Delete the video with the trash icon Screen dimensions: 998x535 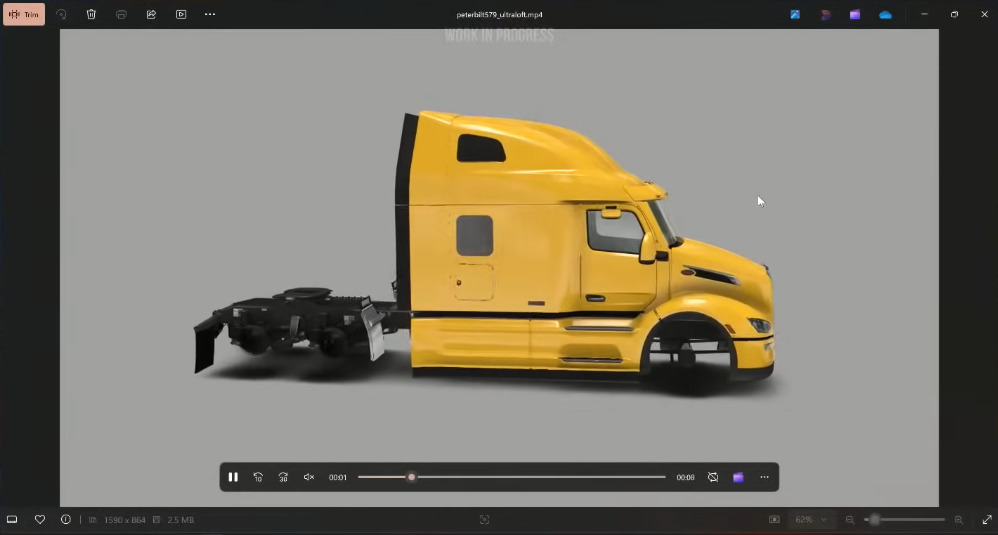(91, 15)
